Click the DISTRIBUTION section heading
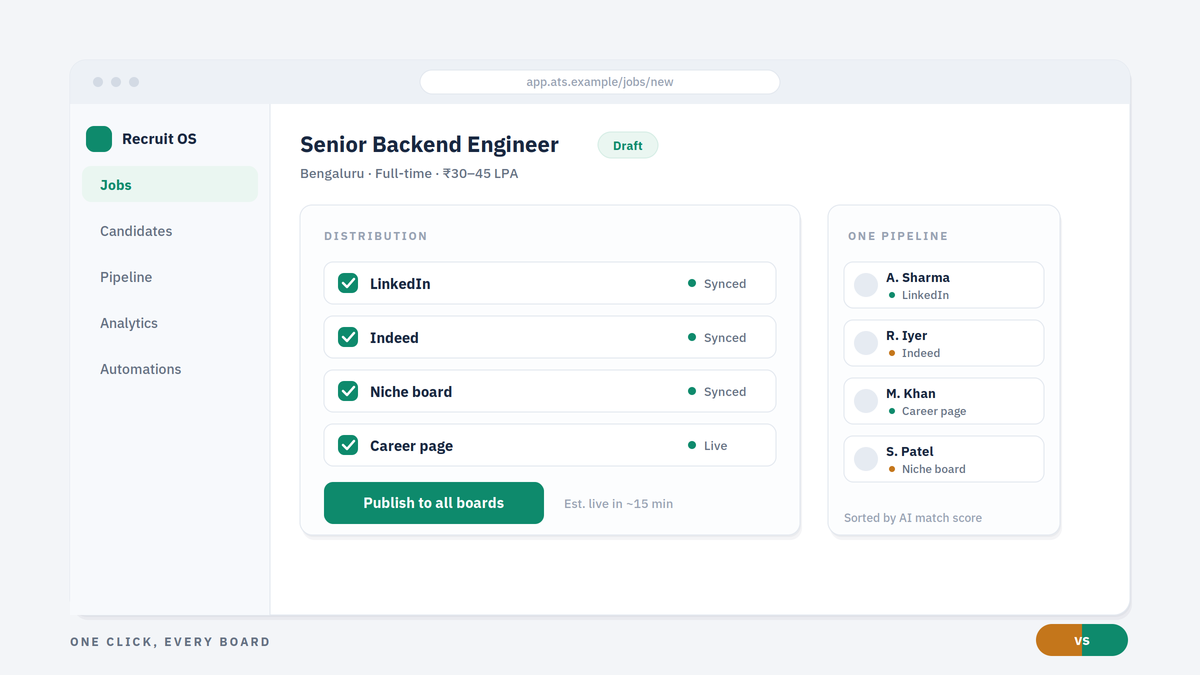1200x675 pixels. pos(376,236)
